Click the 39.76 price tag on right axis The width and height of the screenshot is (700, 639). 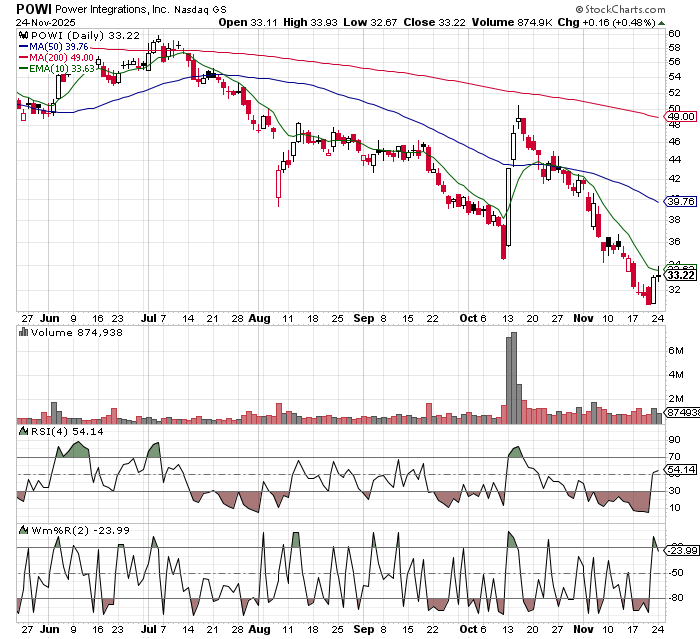click(681, 201)
